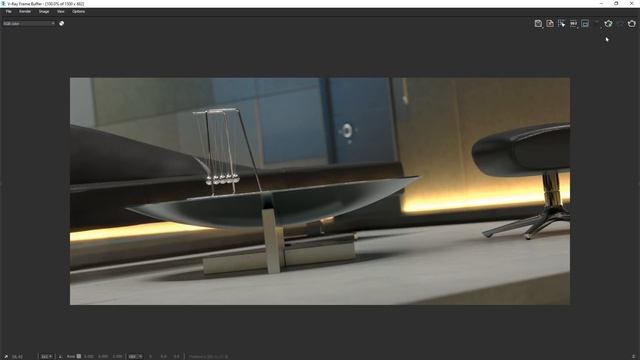640x360 pixels.
Task: Open the Image menu
Action: point(44,11)
